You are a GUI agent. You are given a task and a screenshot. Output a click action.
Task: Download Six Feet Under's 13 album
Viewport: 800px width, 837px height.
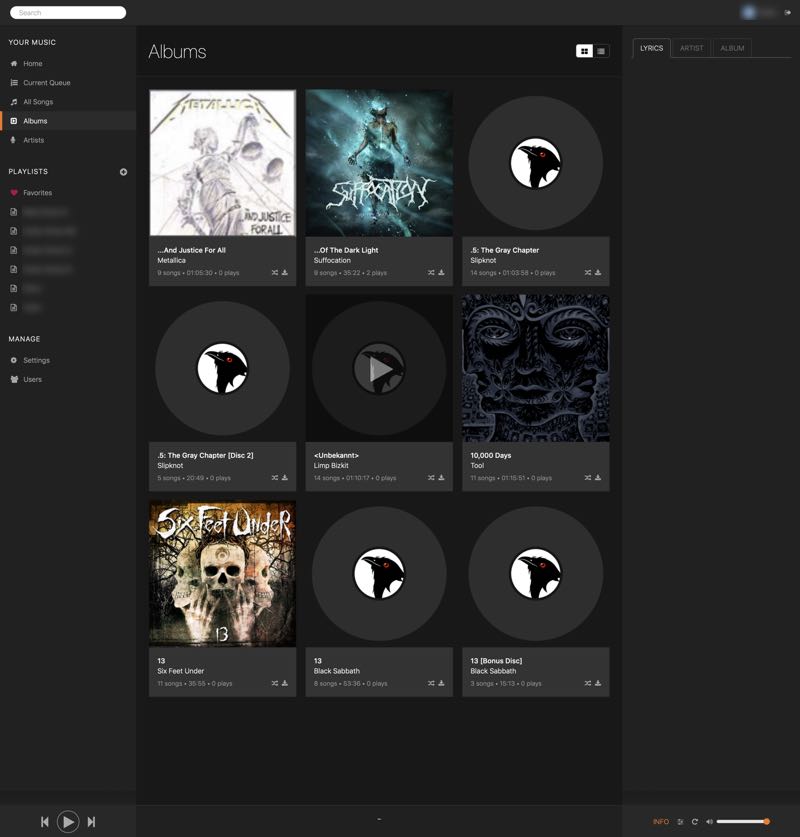[x=285, y=683]
